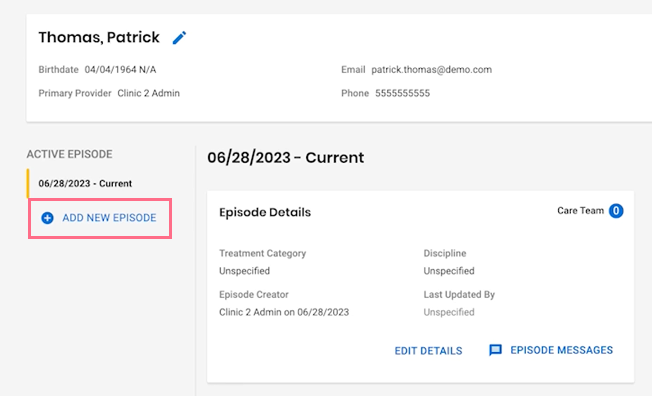The image size is (652, 396).
Task: Click the Active Episode heading
Action: pyautogui.click(x=69, y=154)
